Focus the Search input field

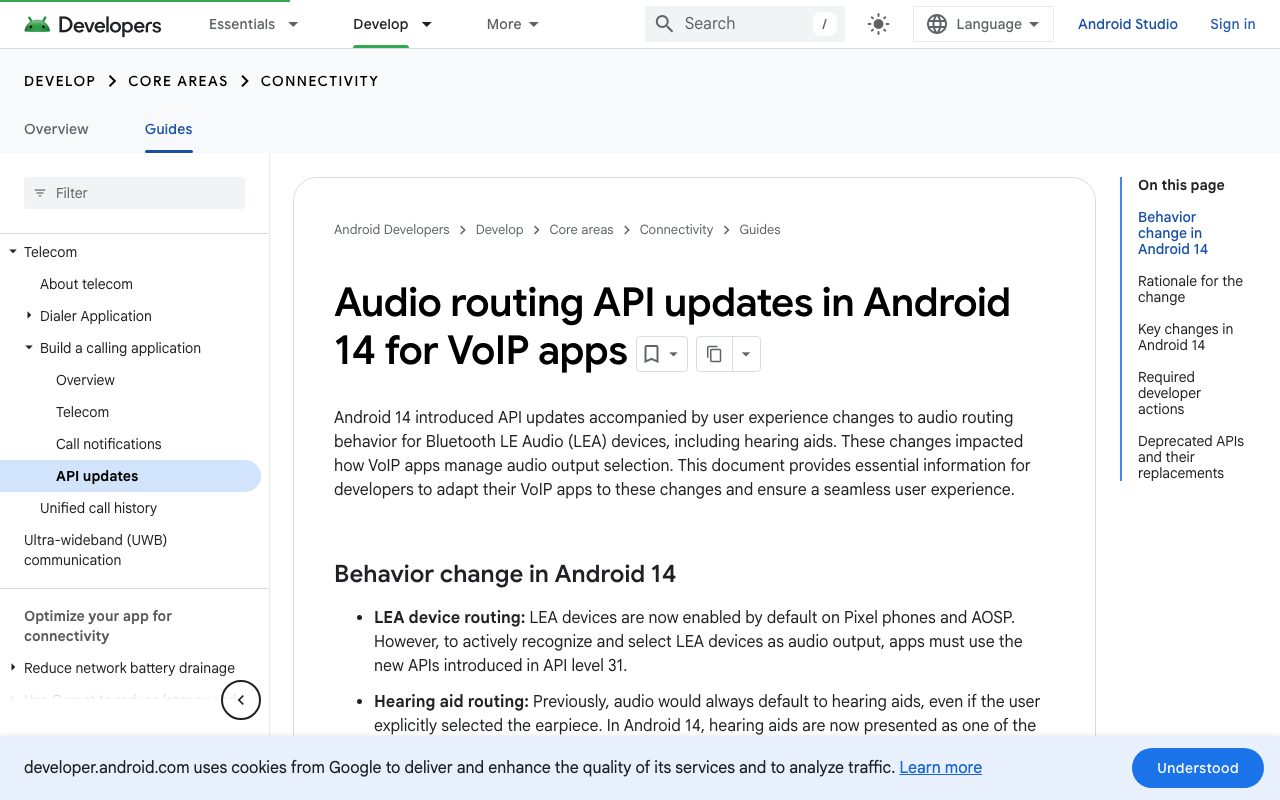745,24
